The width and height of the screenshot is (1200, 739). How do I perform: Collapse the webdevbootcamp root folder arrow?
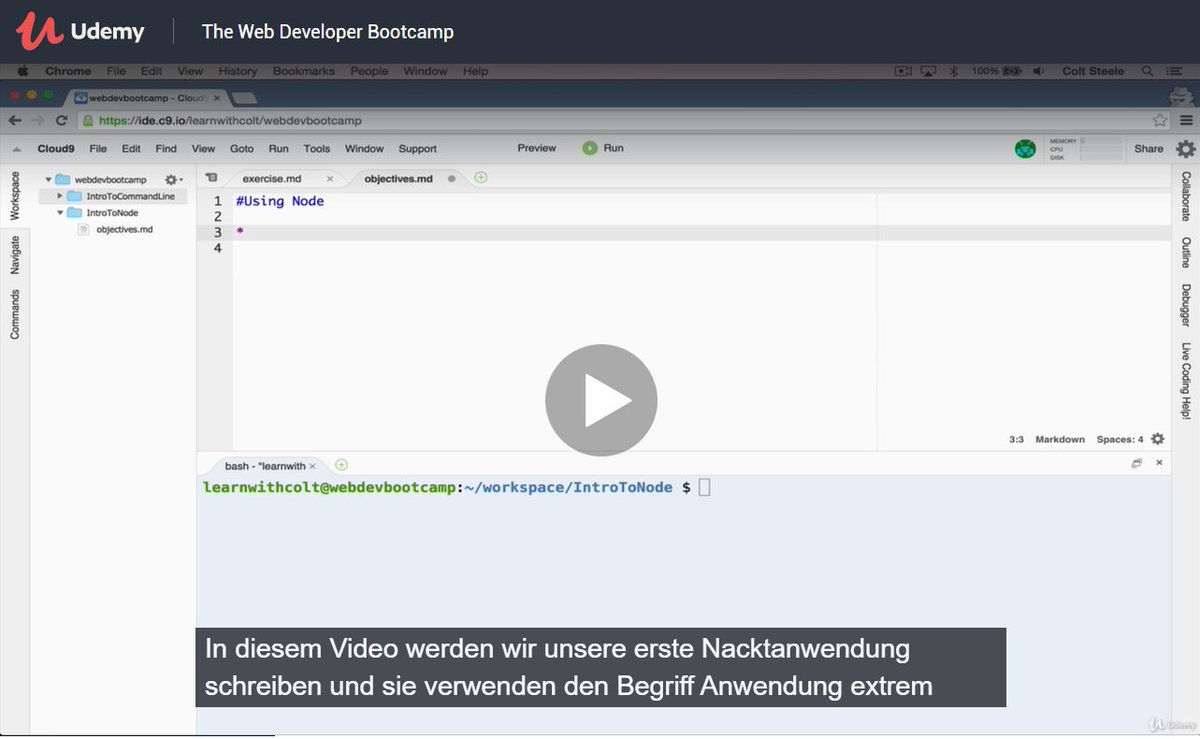(48, 180)
